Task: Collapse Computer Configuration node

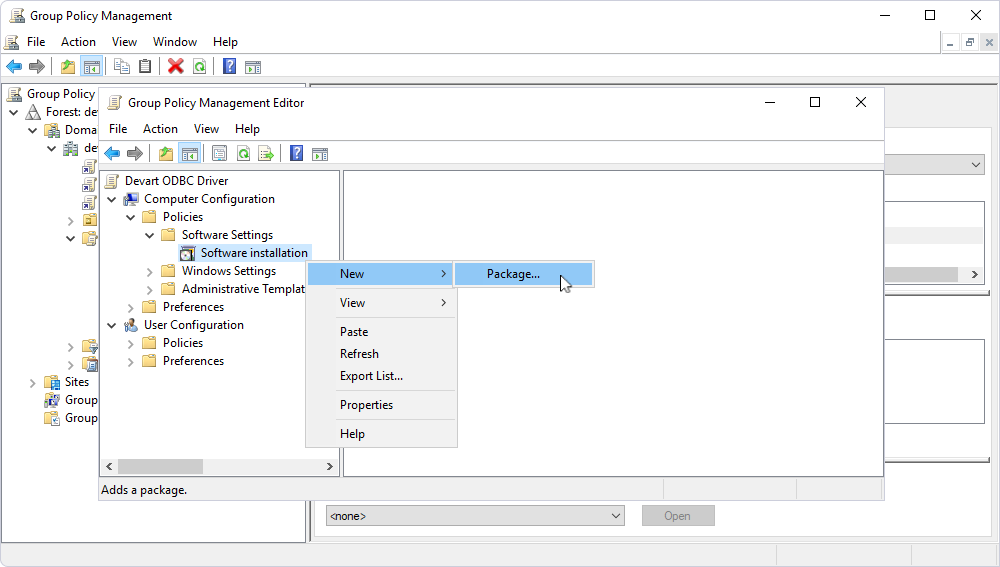Action: (112, 200)
